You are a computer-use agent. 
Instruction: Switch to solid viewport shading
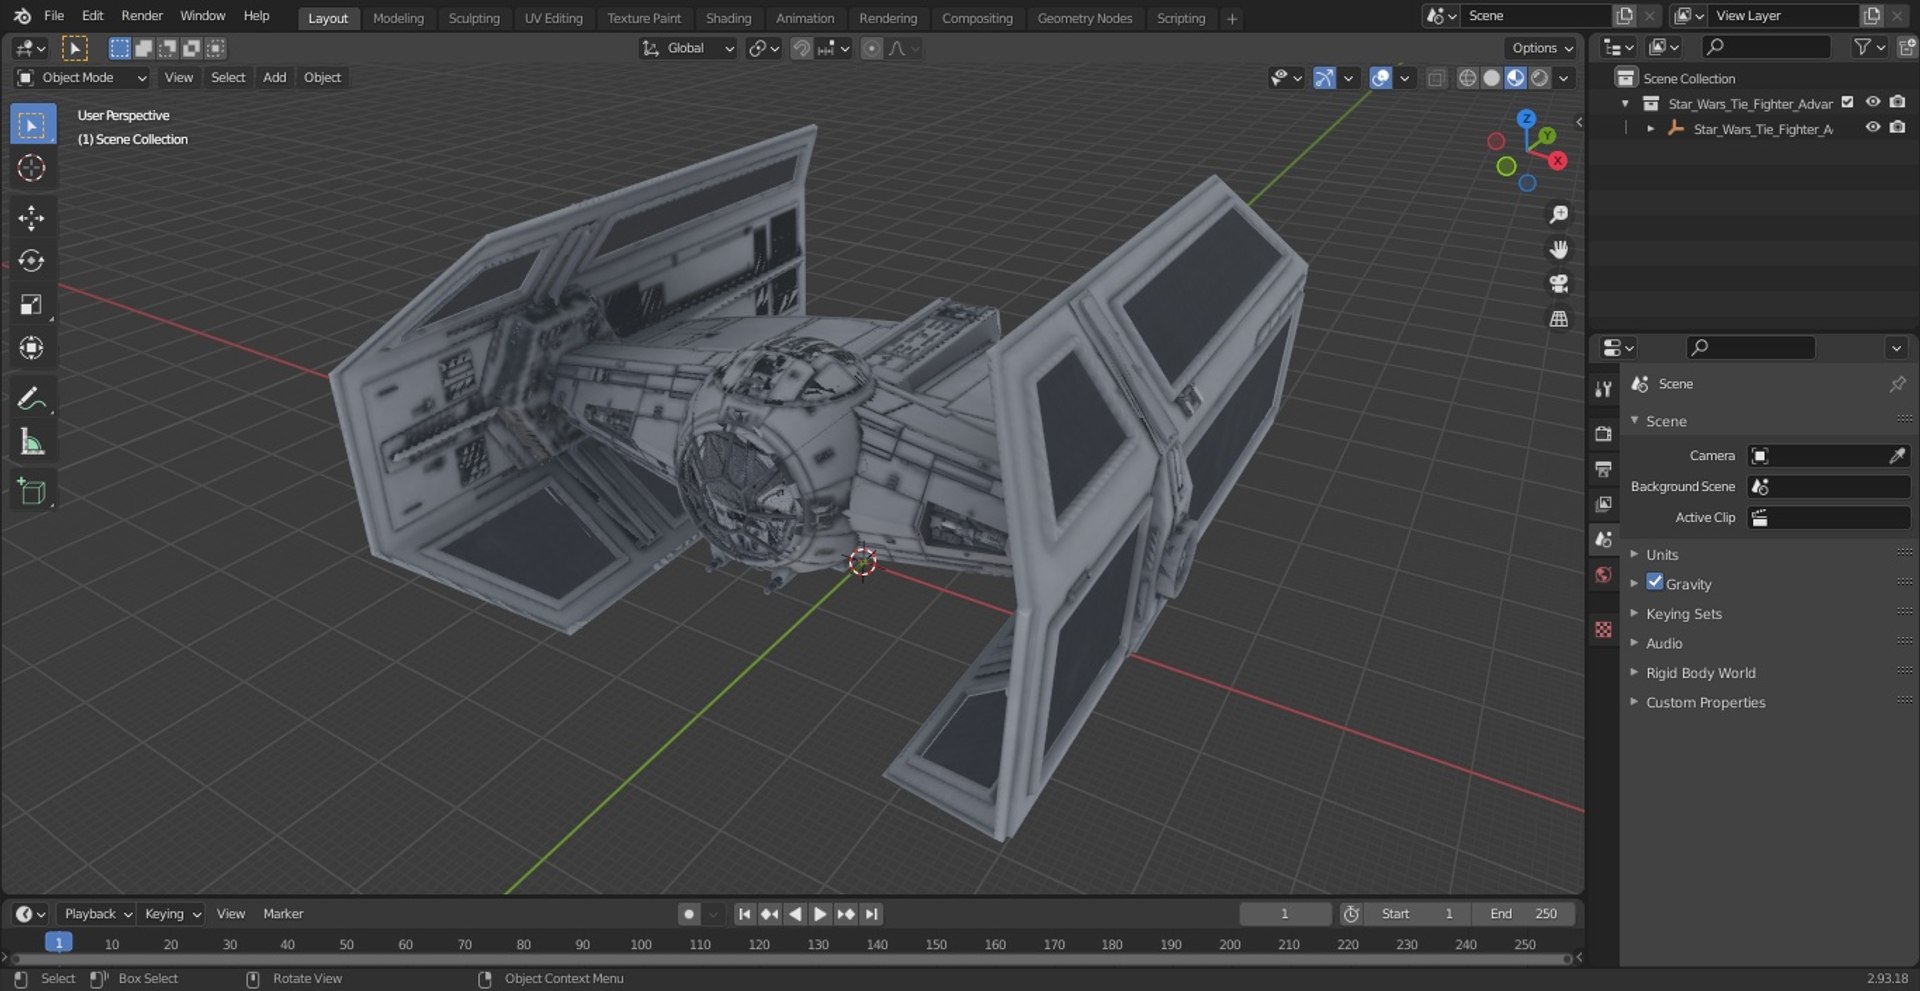[1491, 78]
